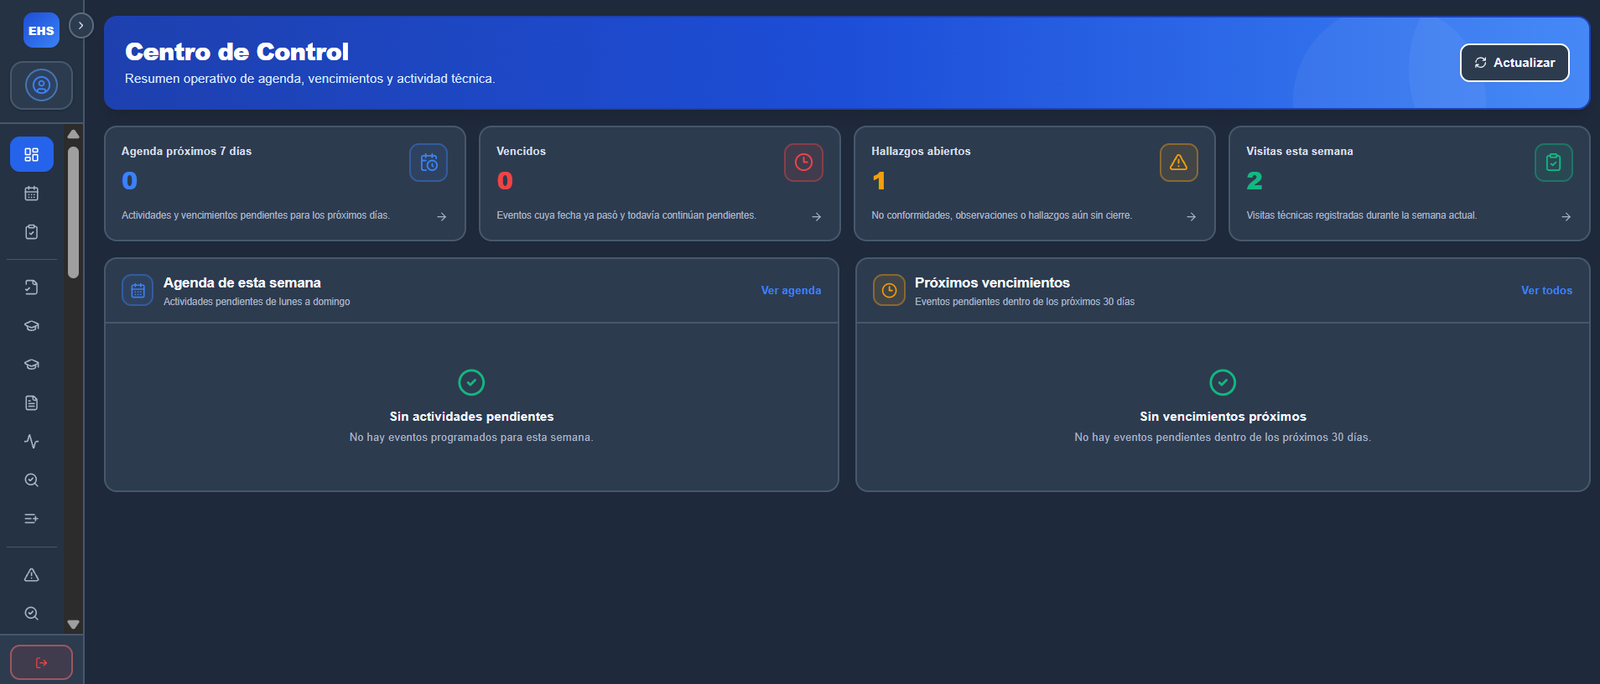Click the red clock icon on Vencidos card
The height and width of the screenshot is (684, 1600).
coord(804,163)
